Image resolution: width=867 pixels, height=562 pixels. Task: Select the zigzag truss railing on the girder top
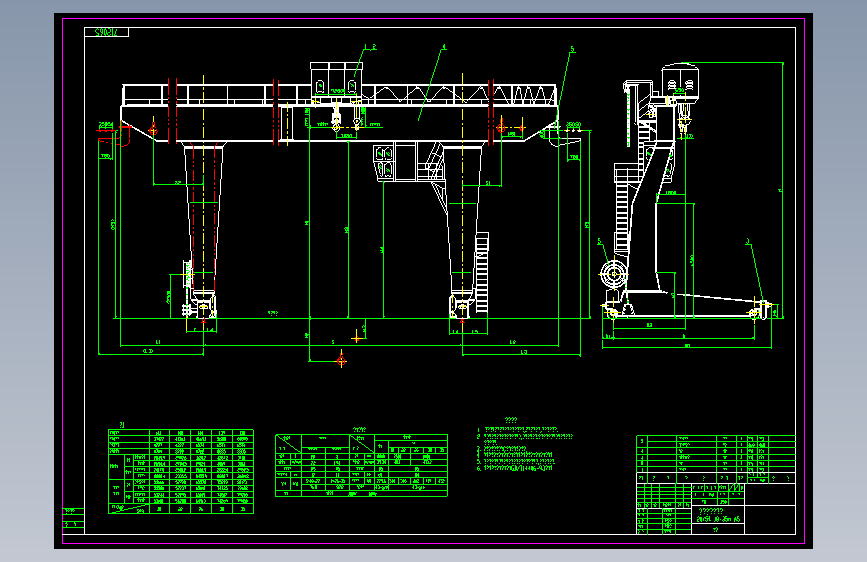[459, 95]
